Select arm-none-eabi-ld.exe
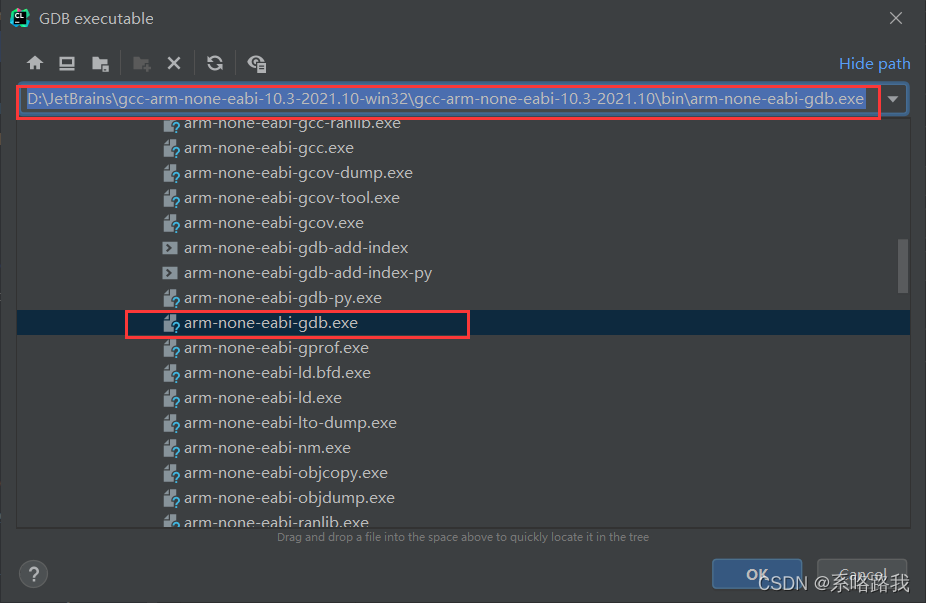Viewport: 926px width, 603px height. point(263,398)
